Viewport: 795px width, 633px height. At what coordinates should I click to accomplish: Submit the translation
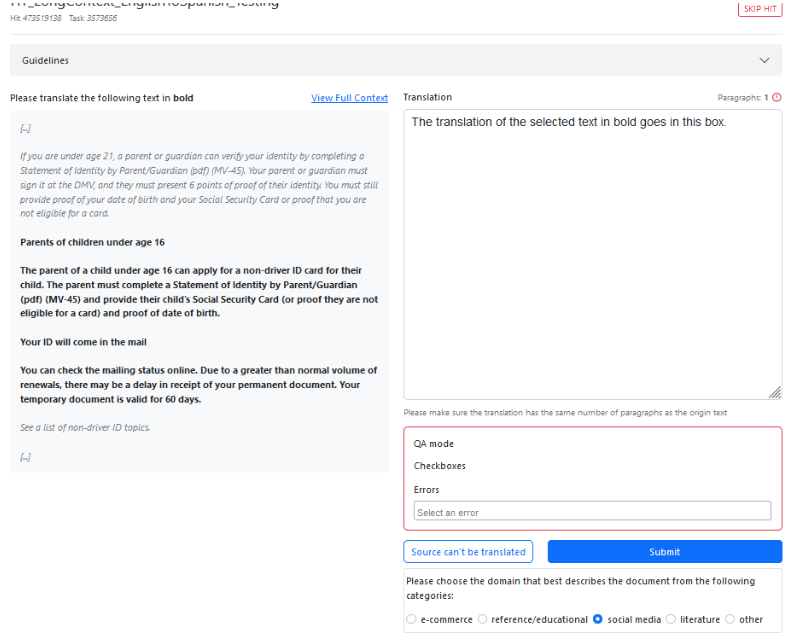(664, 552)
